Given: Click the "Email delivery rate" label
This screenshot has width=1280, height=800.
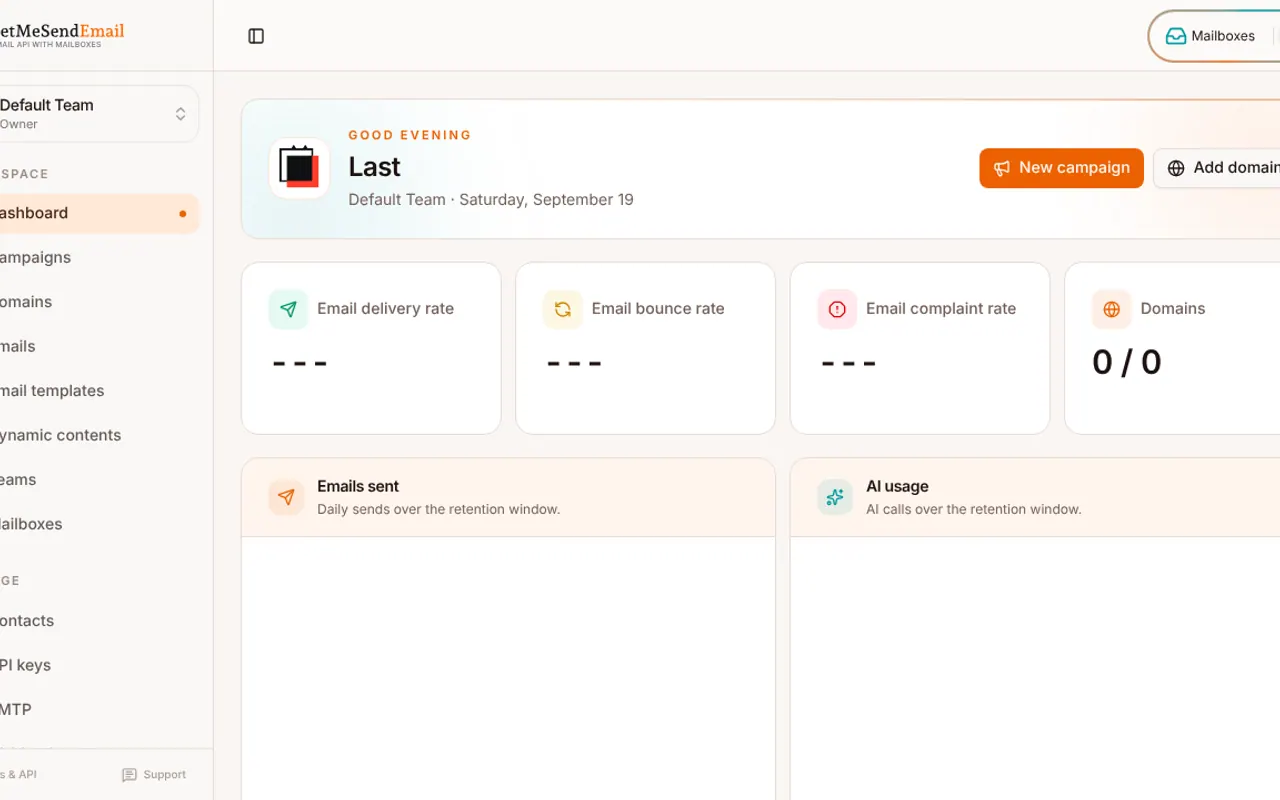Looking at the screenshot, I should (385, 309).
